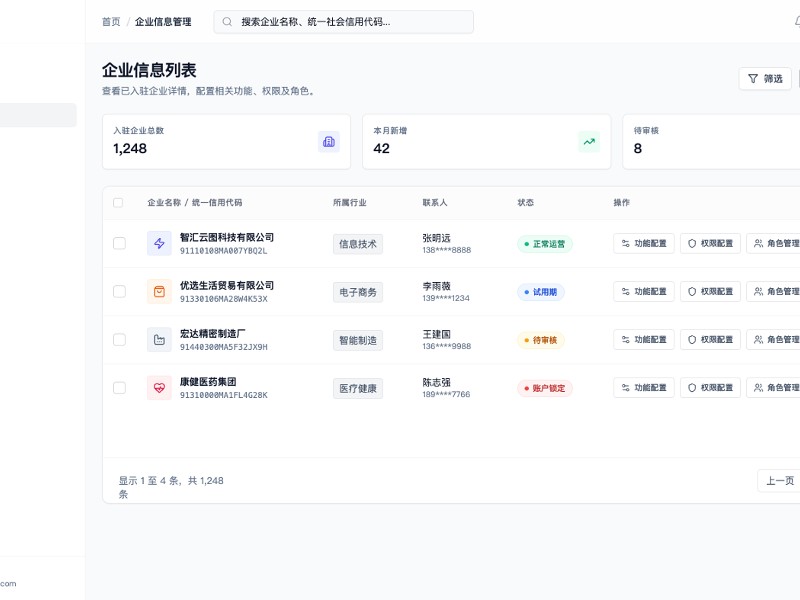The width and height of the screenshot is (800, 600).
Task: Click the shopping bag logo of 优选生活贸易有限公司
Action: [x=159, y=292]
